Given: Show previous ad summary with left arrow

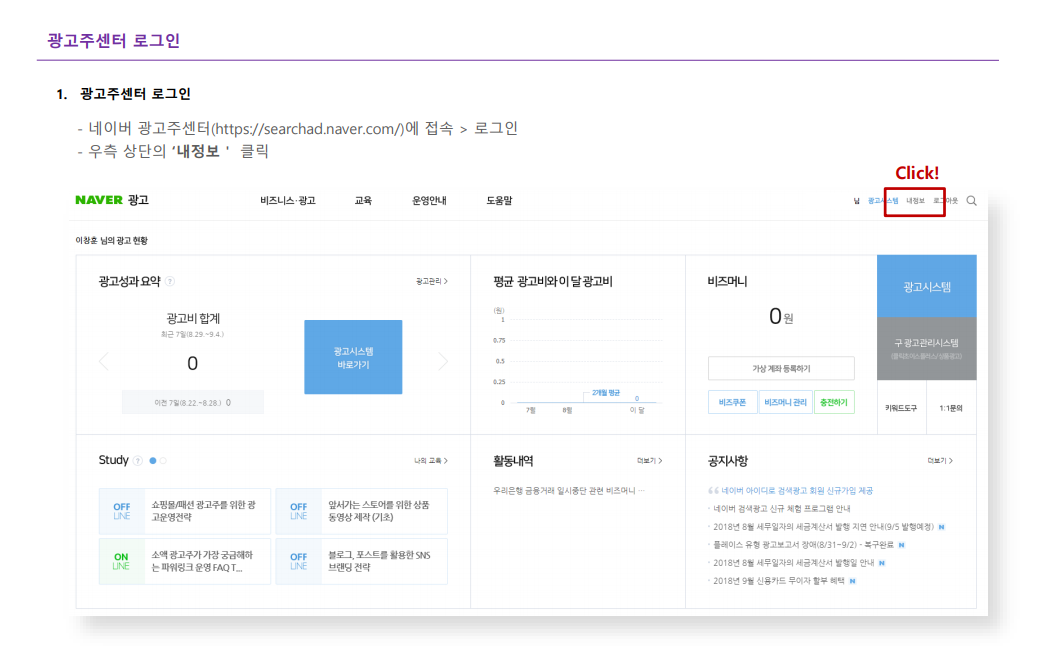Looking at the screenshot, I should [x=103, y=362].
